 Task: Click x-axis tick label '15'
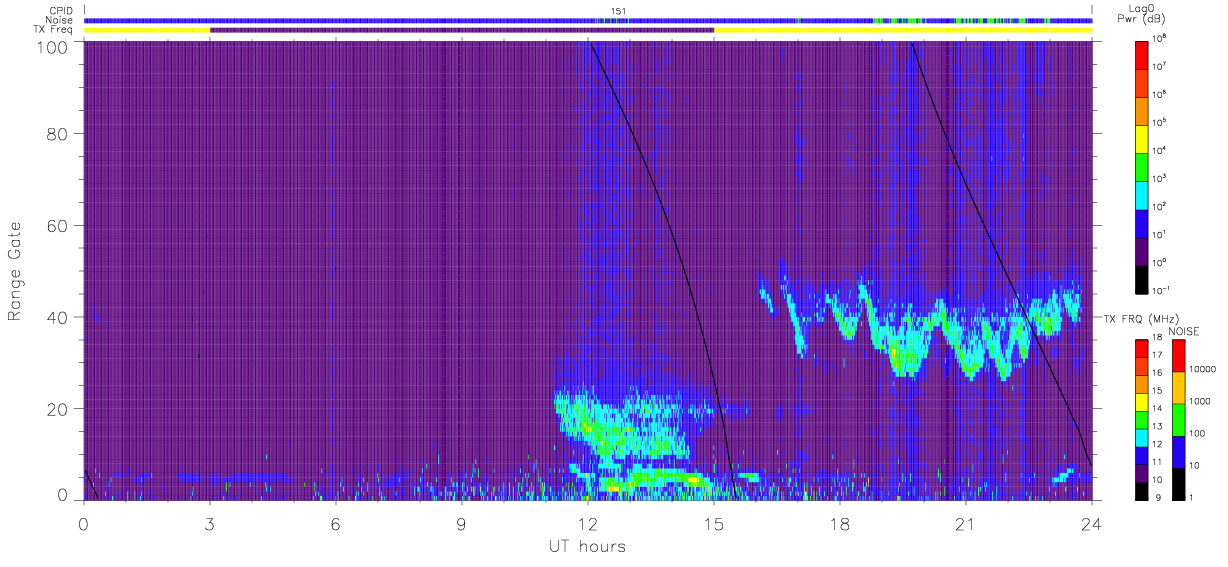pos(714,523)
